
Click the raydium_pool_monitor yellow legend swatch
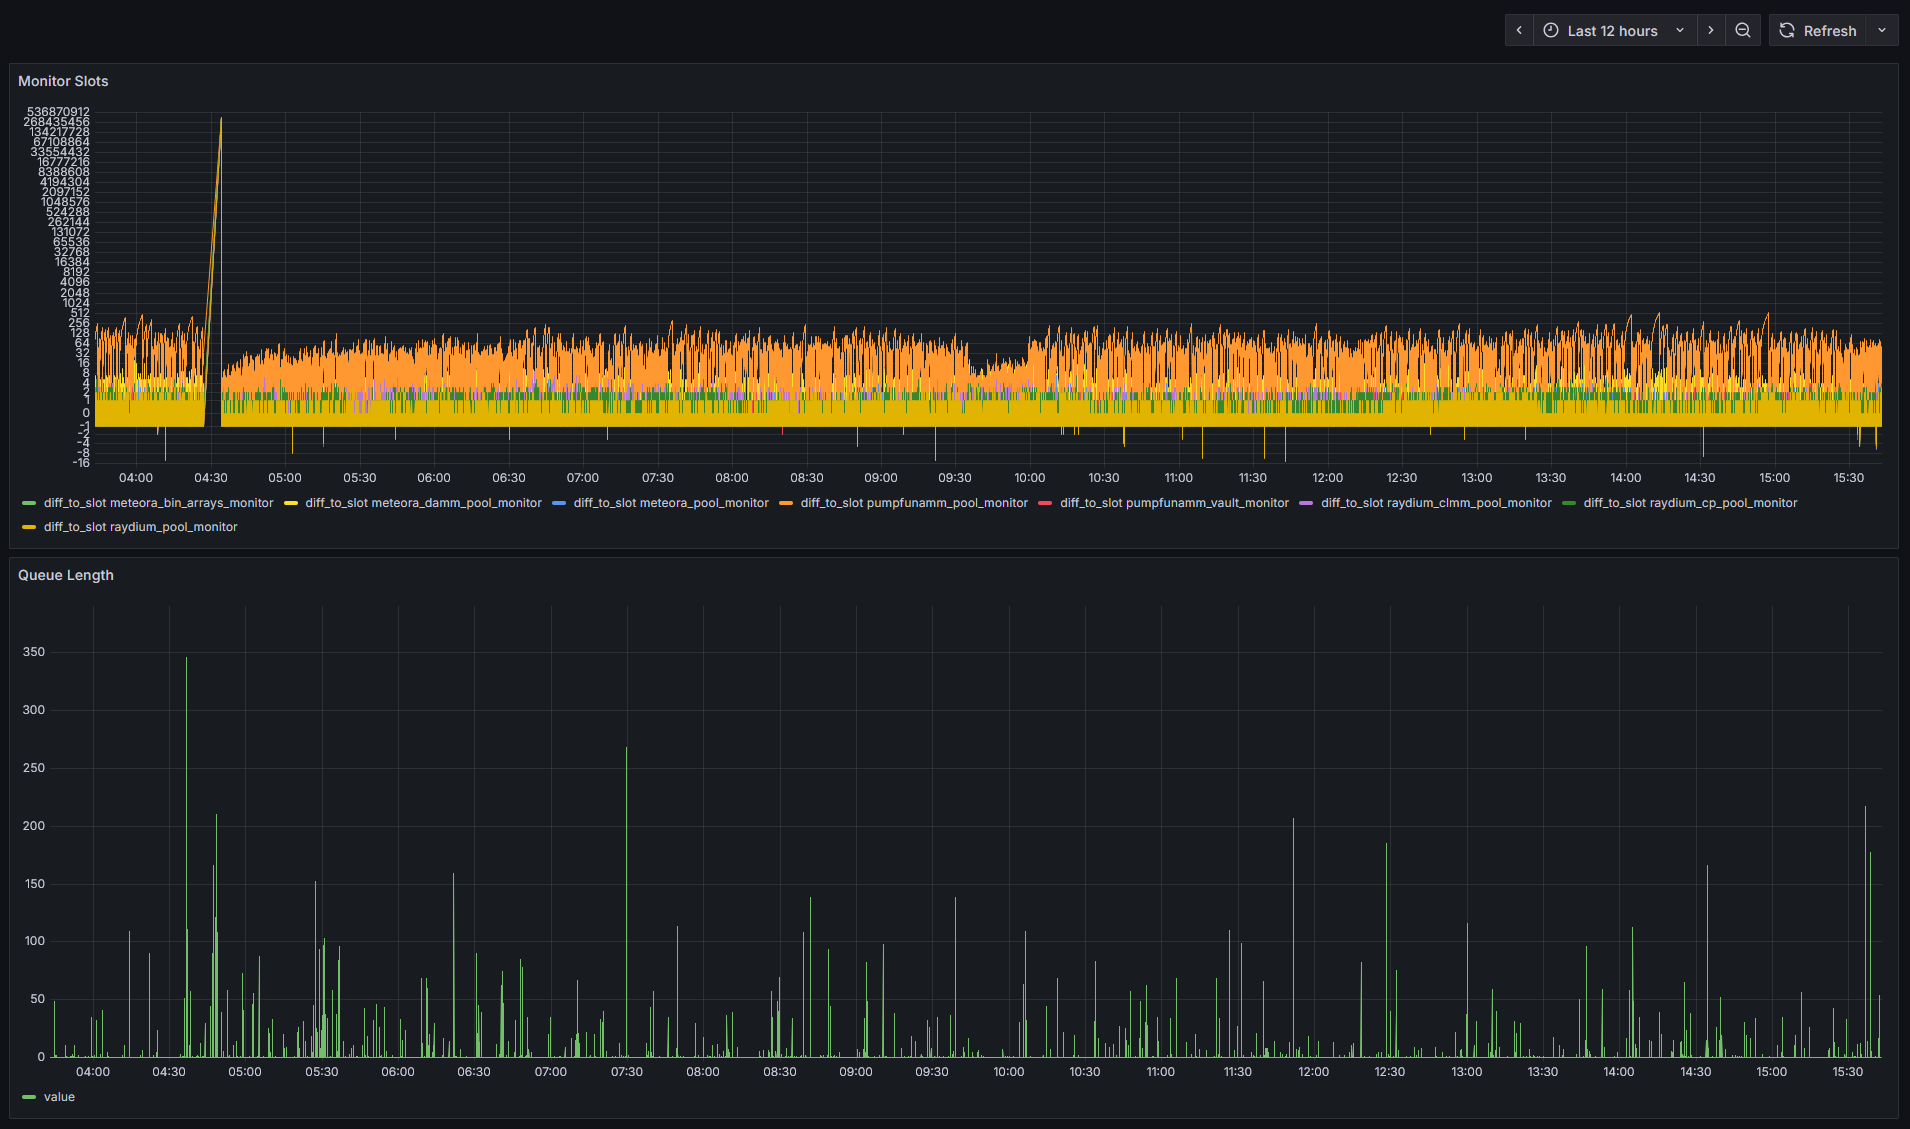click(x=29, y=527)
